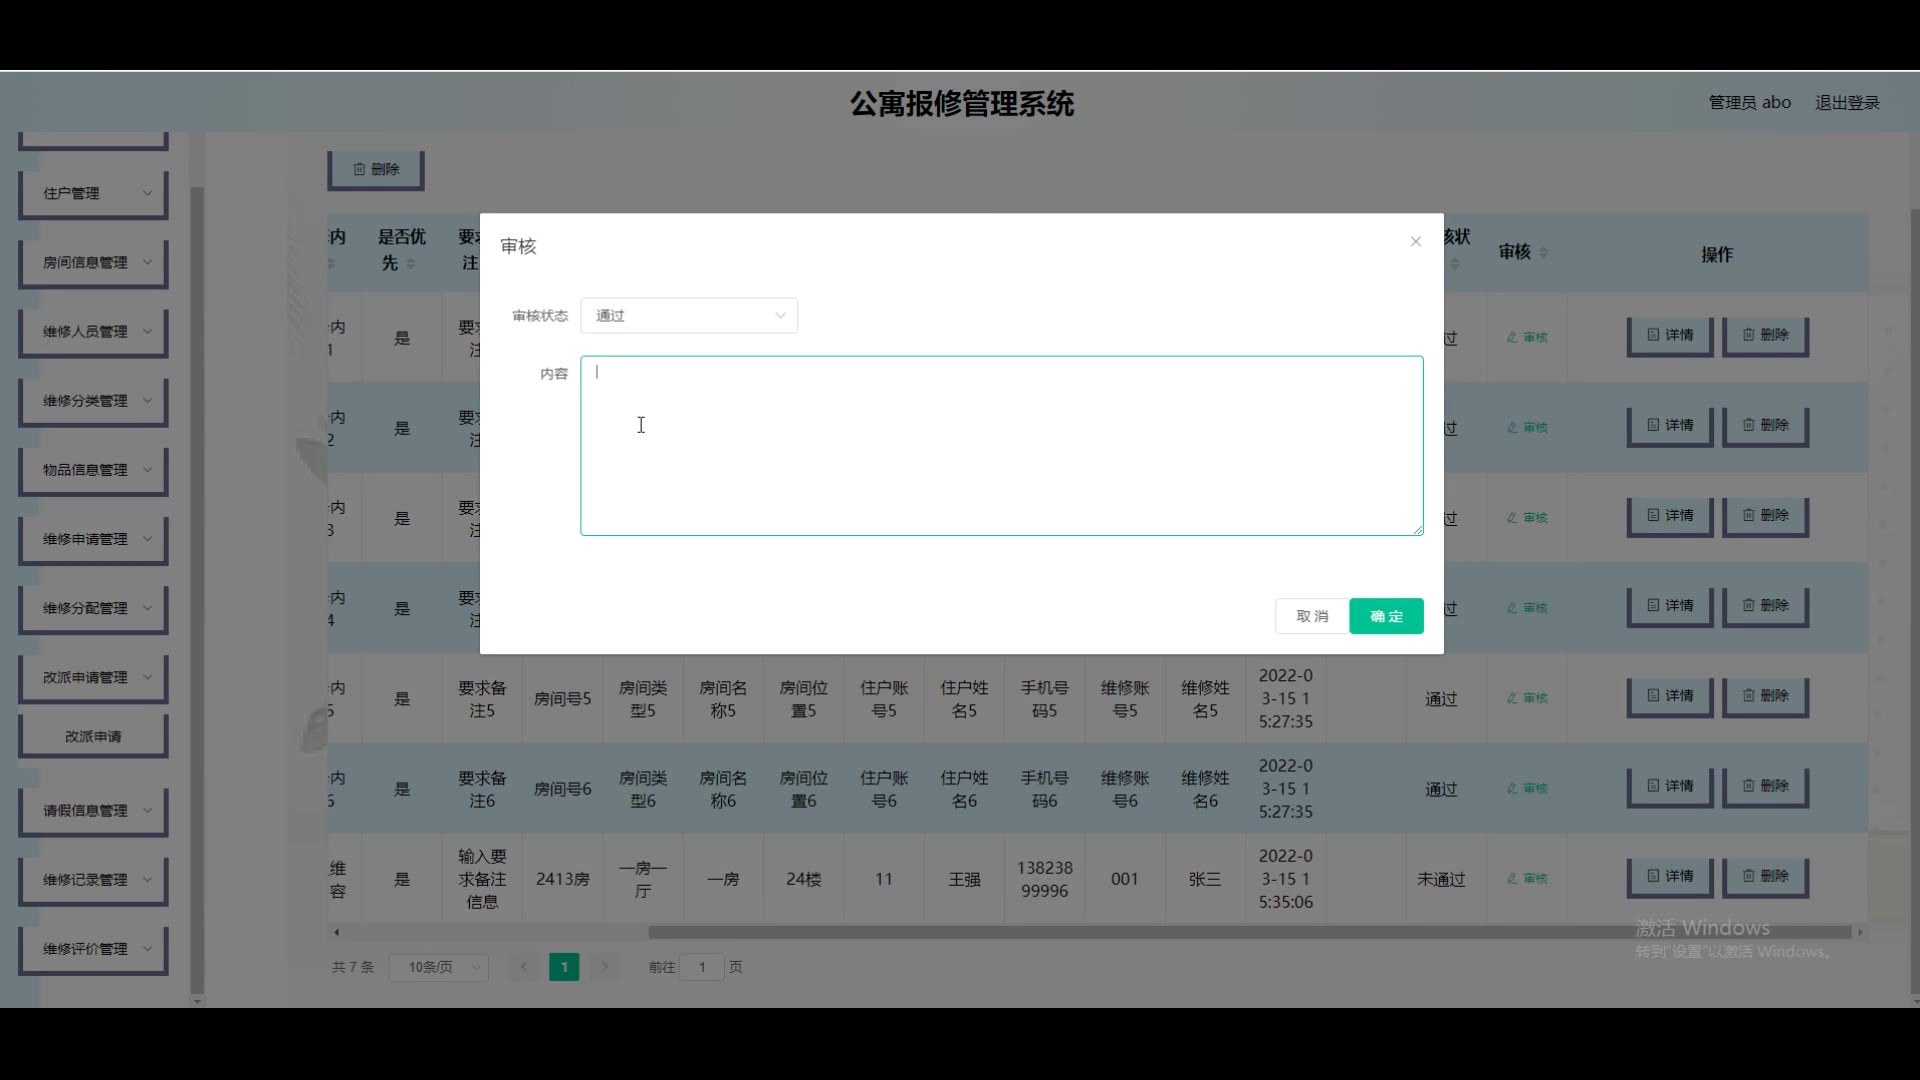Click top 删除 trash button above table

[x=376, y=169]
